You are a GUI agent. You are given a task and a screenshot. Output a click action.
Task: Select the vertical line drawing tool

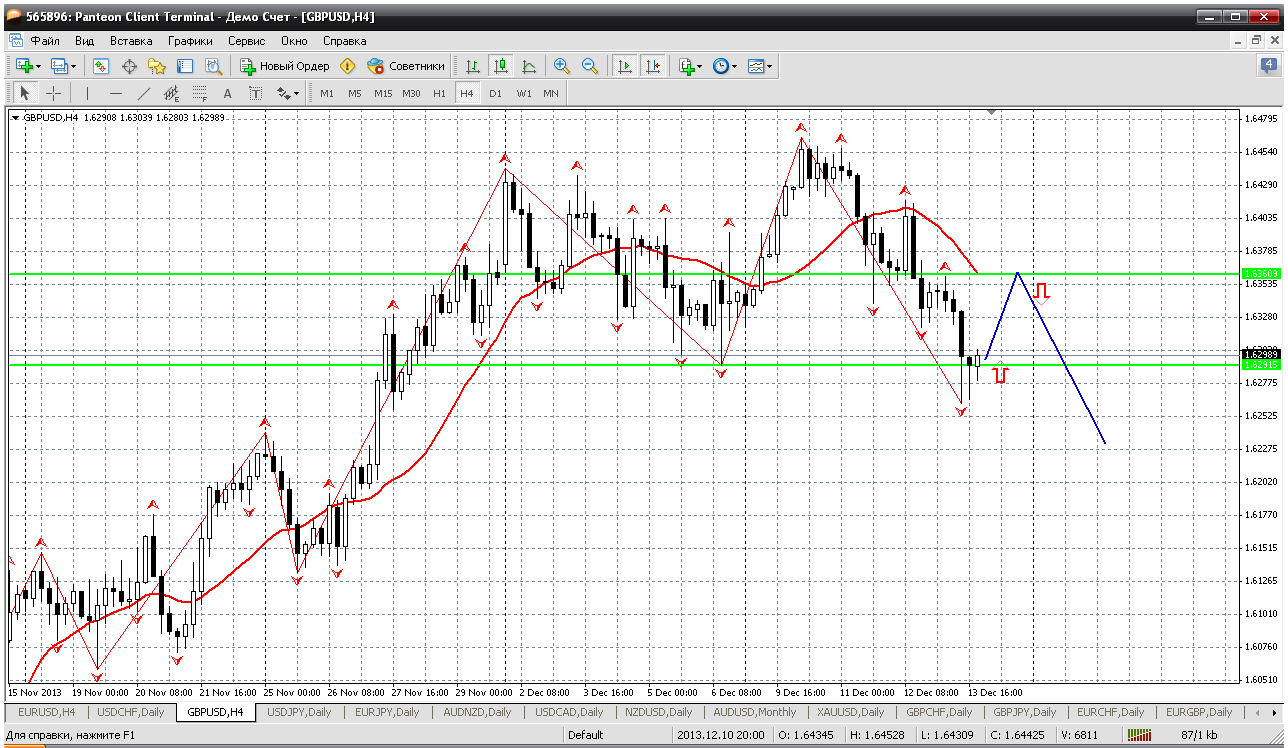coord(87,93)
